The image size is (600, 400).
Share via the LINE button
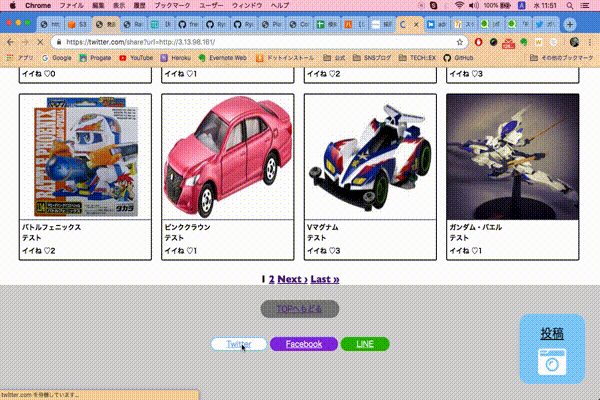tap(365, 344)
